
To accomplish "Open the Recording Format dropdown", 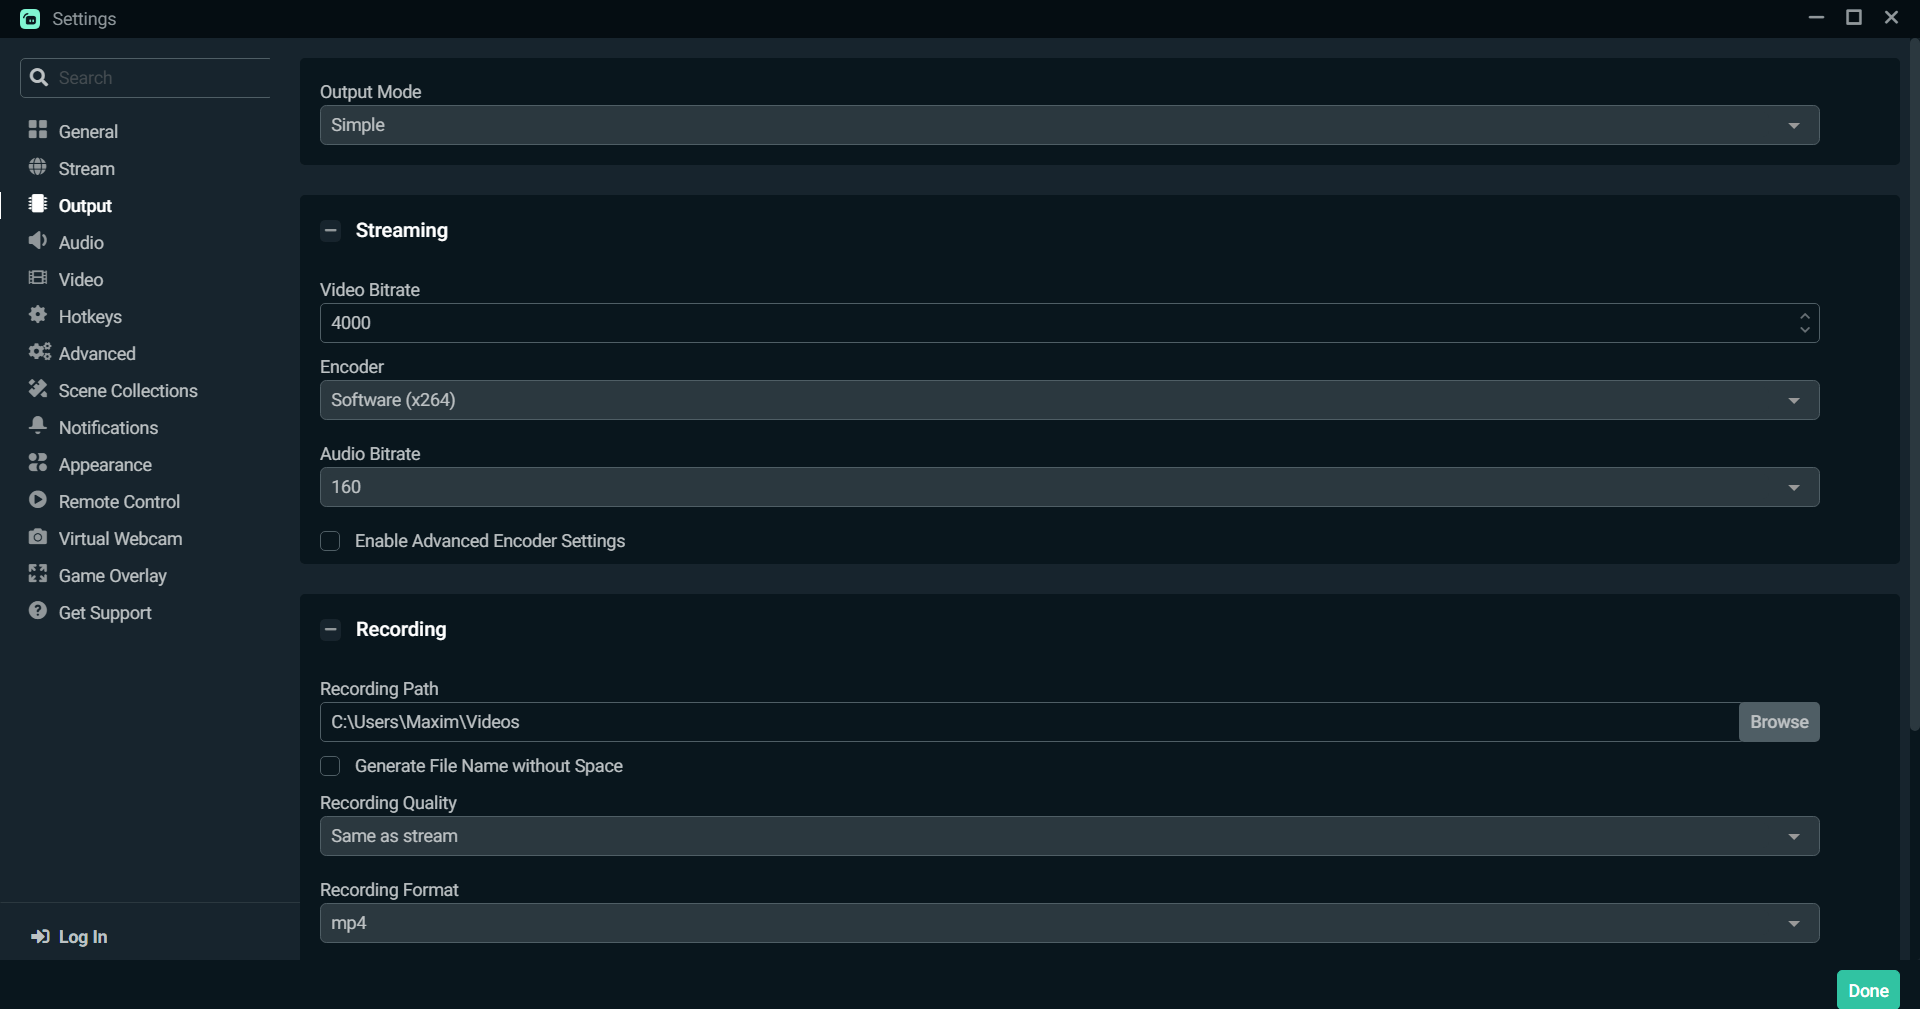I will [1069, 923].
